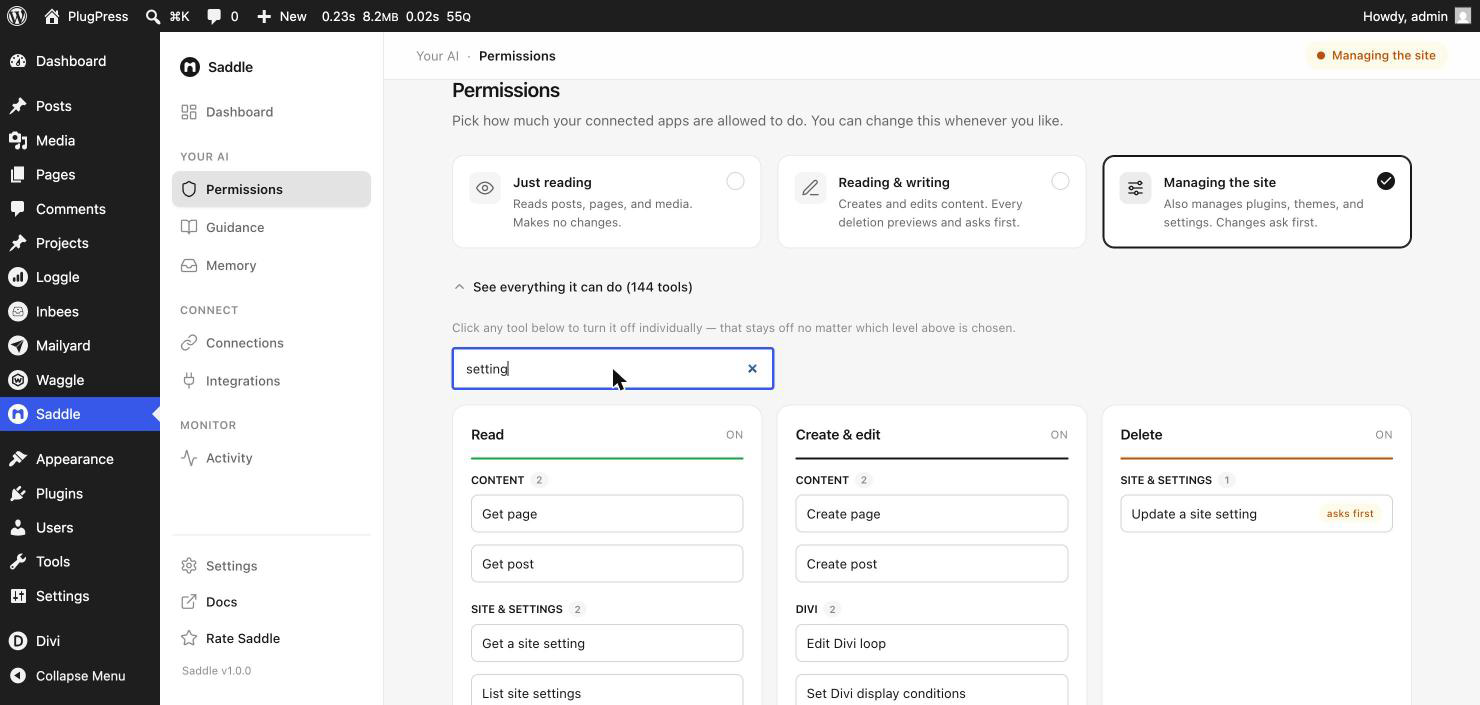Click the Dashboard grid icon in Saddle sidebar
The width and height of the screenshot is (1480, 705).
(x=189, y=112)
